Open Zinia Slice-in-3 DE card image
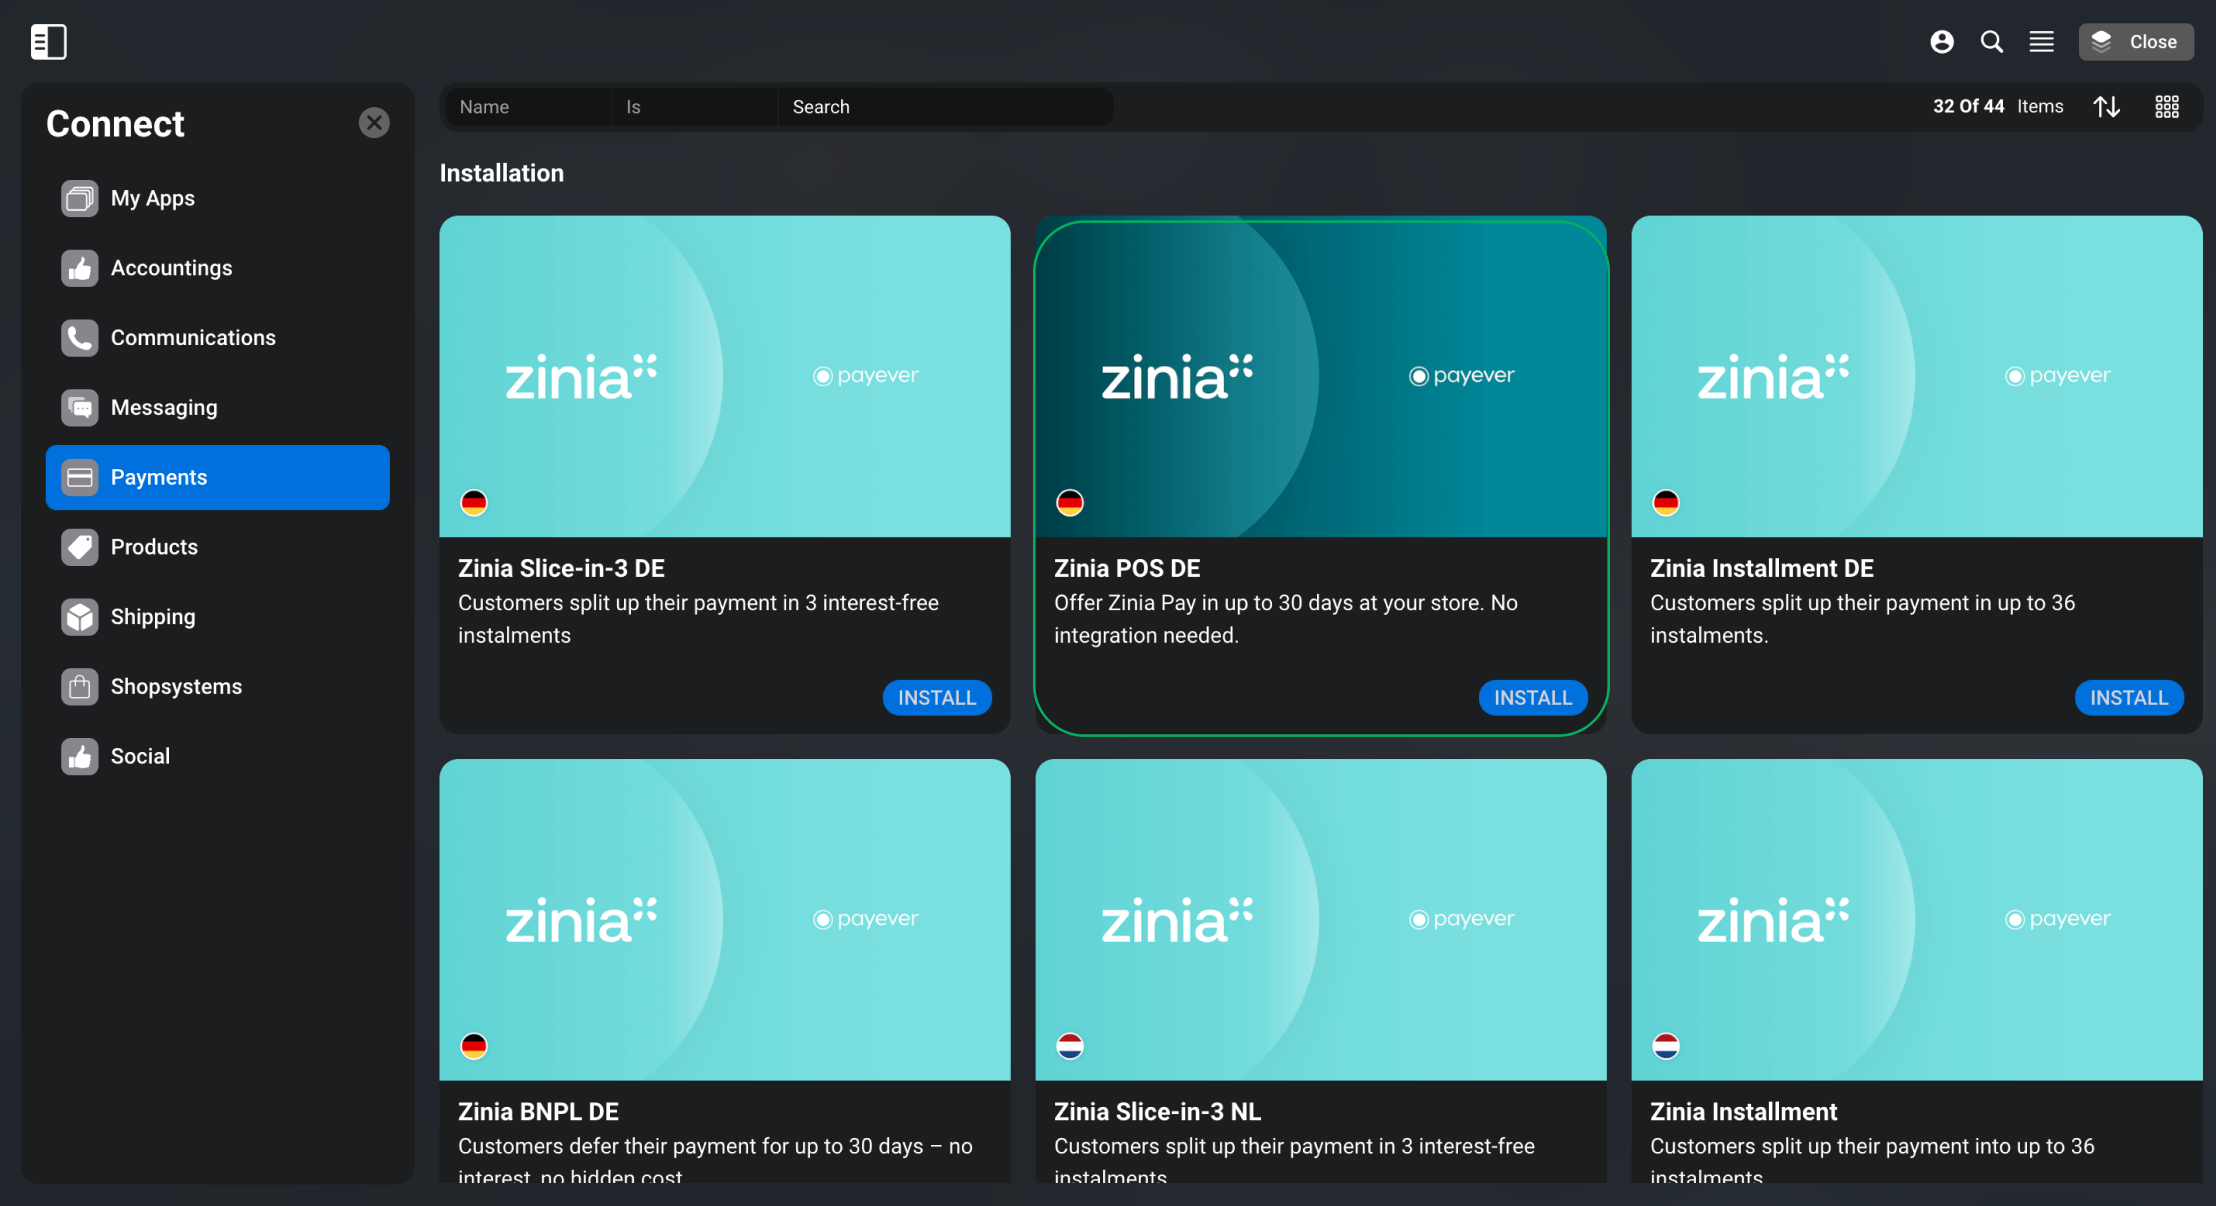 point(725,377)
